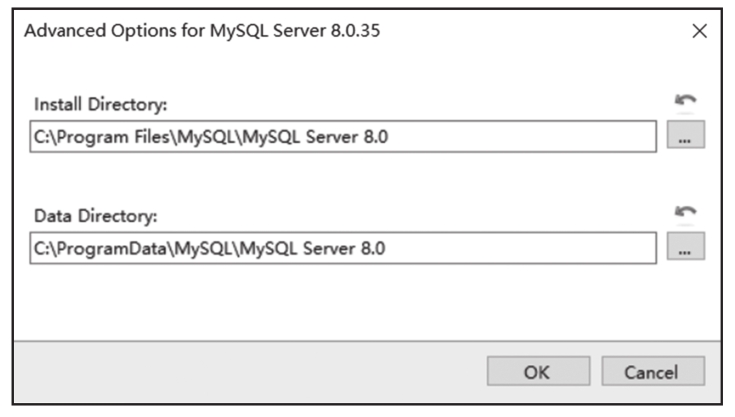The height and width of the screenshot is (417, 735).
Task: Click the dialog title bar text
Action: [x=202, y=31]
